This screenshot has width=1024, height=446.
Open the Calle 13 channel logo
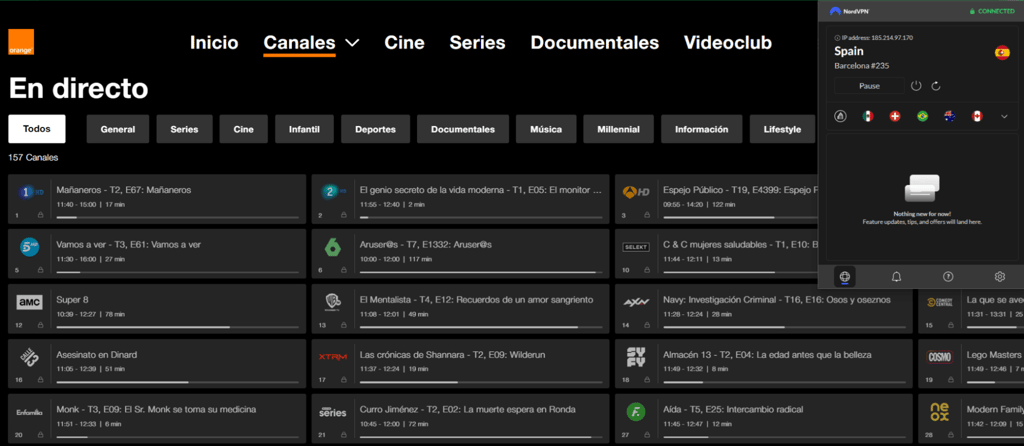pyautogui.click(x=29, y=357)
